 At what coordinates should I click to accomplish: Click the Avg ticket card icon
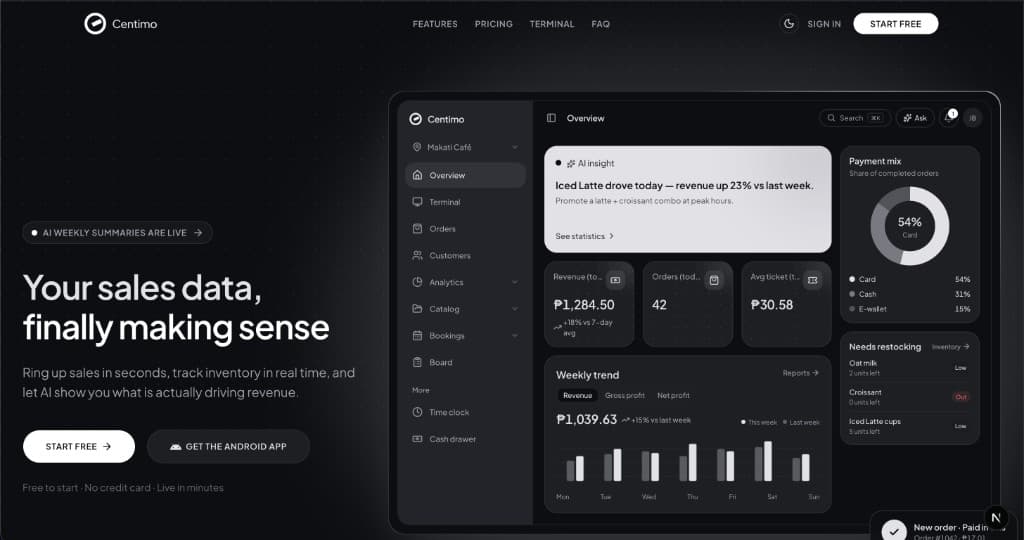pyautogui.click(x=812, y=280)
